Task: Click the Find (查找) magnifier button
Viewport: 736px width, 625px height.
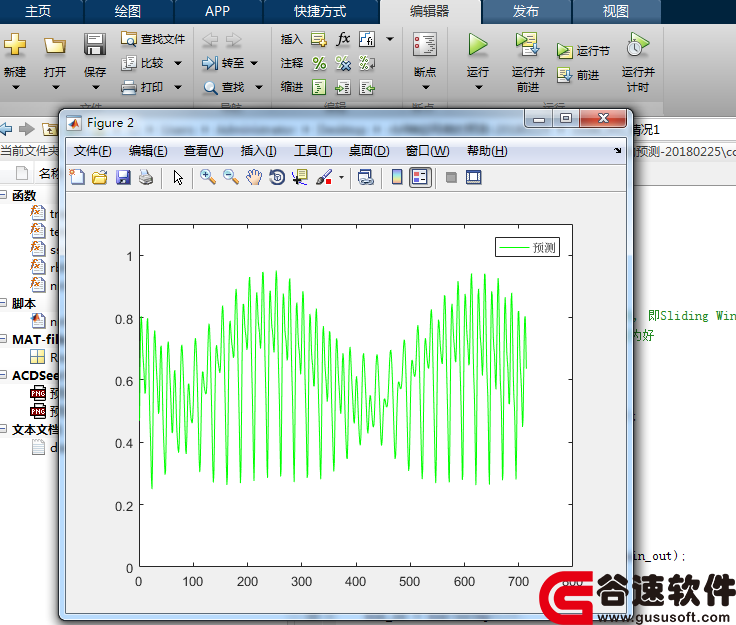Action: click(x=223, y=87)
